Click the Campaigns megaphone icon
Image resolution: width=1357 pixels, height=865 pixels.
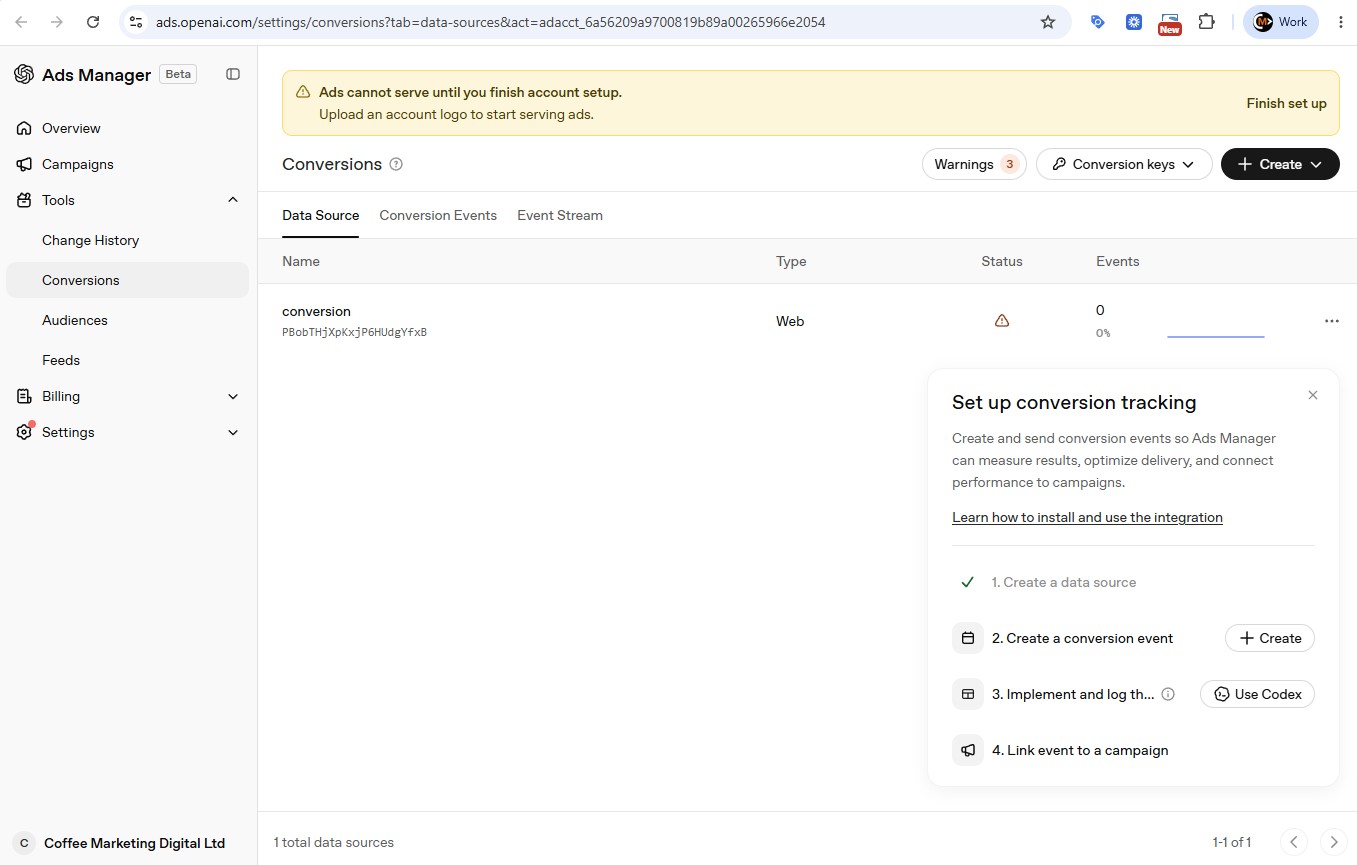24,164
